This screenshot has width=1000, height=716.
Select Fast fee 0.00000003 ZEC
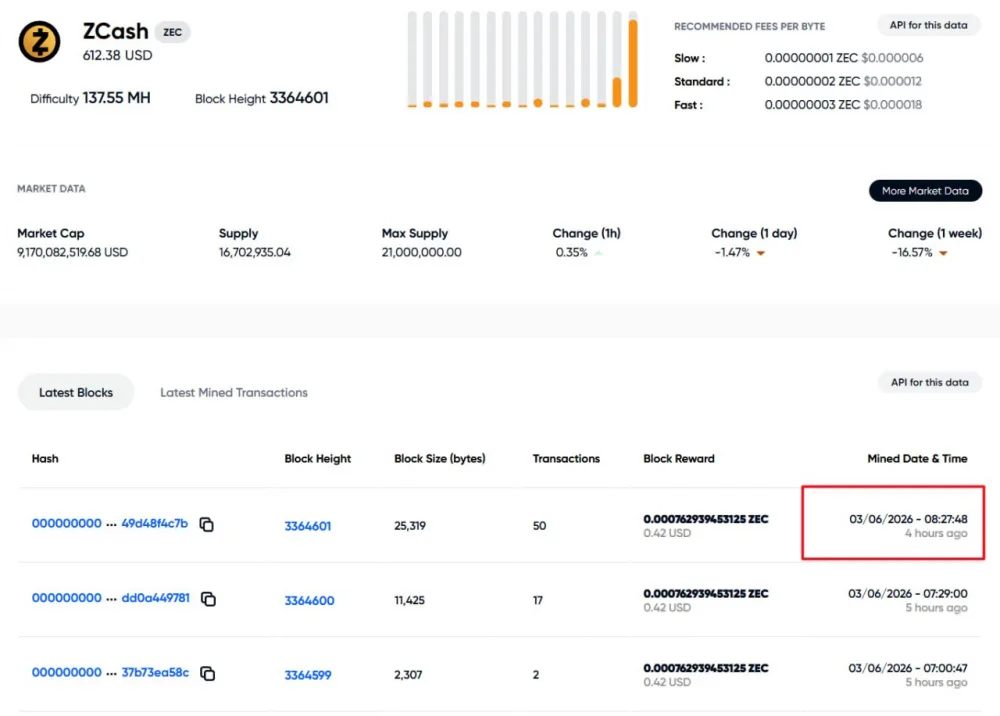pos(812,105)
